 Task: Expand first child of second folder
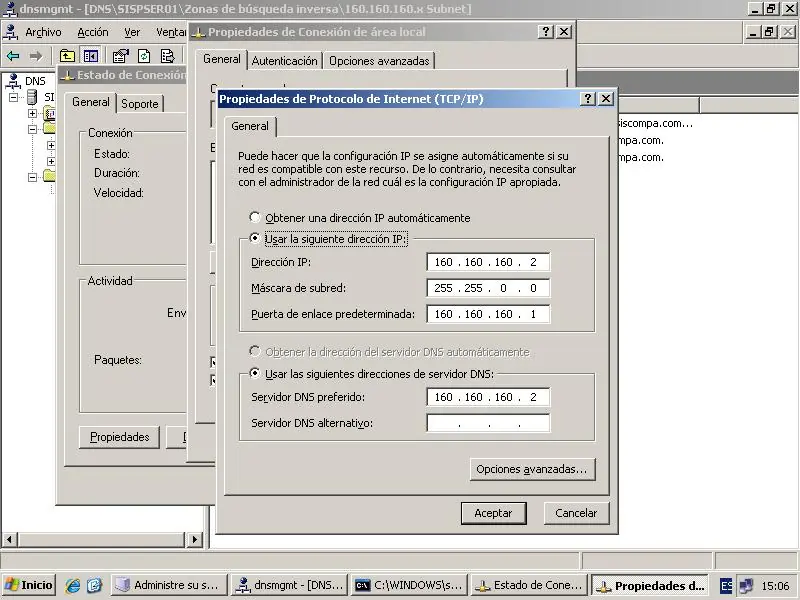click(51, 145)
